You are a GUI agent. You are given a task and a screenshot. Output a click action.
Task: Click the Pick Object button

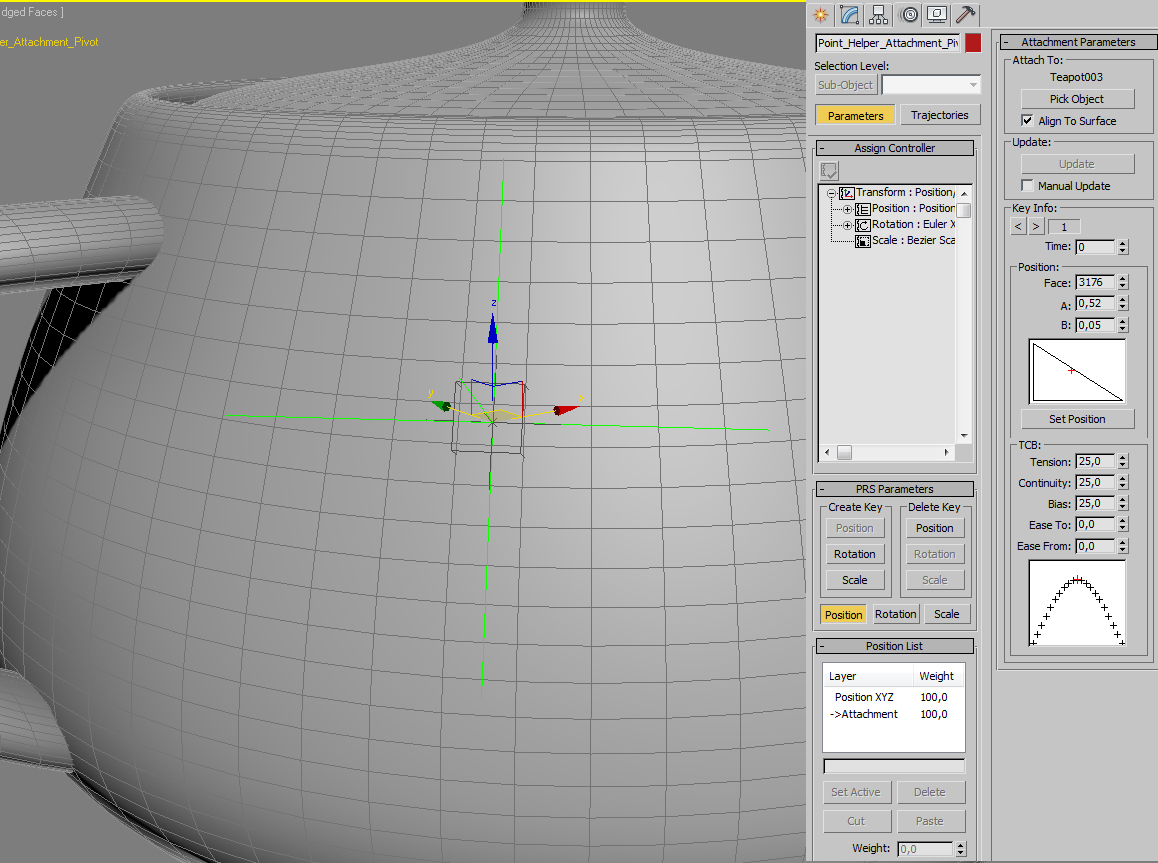(1077, 99)
